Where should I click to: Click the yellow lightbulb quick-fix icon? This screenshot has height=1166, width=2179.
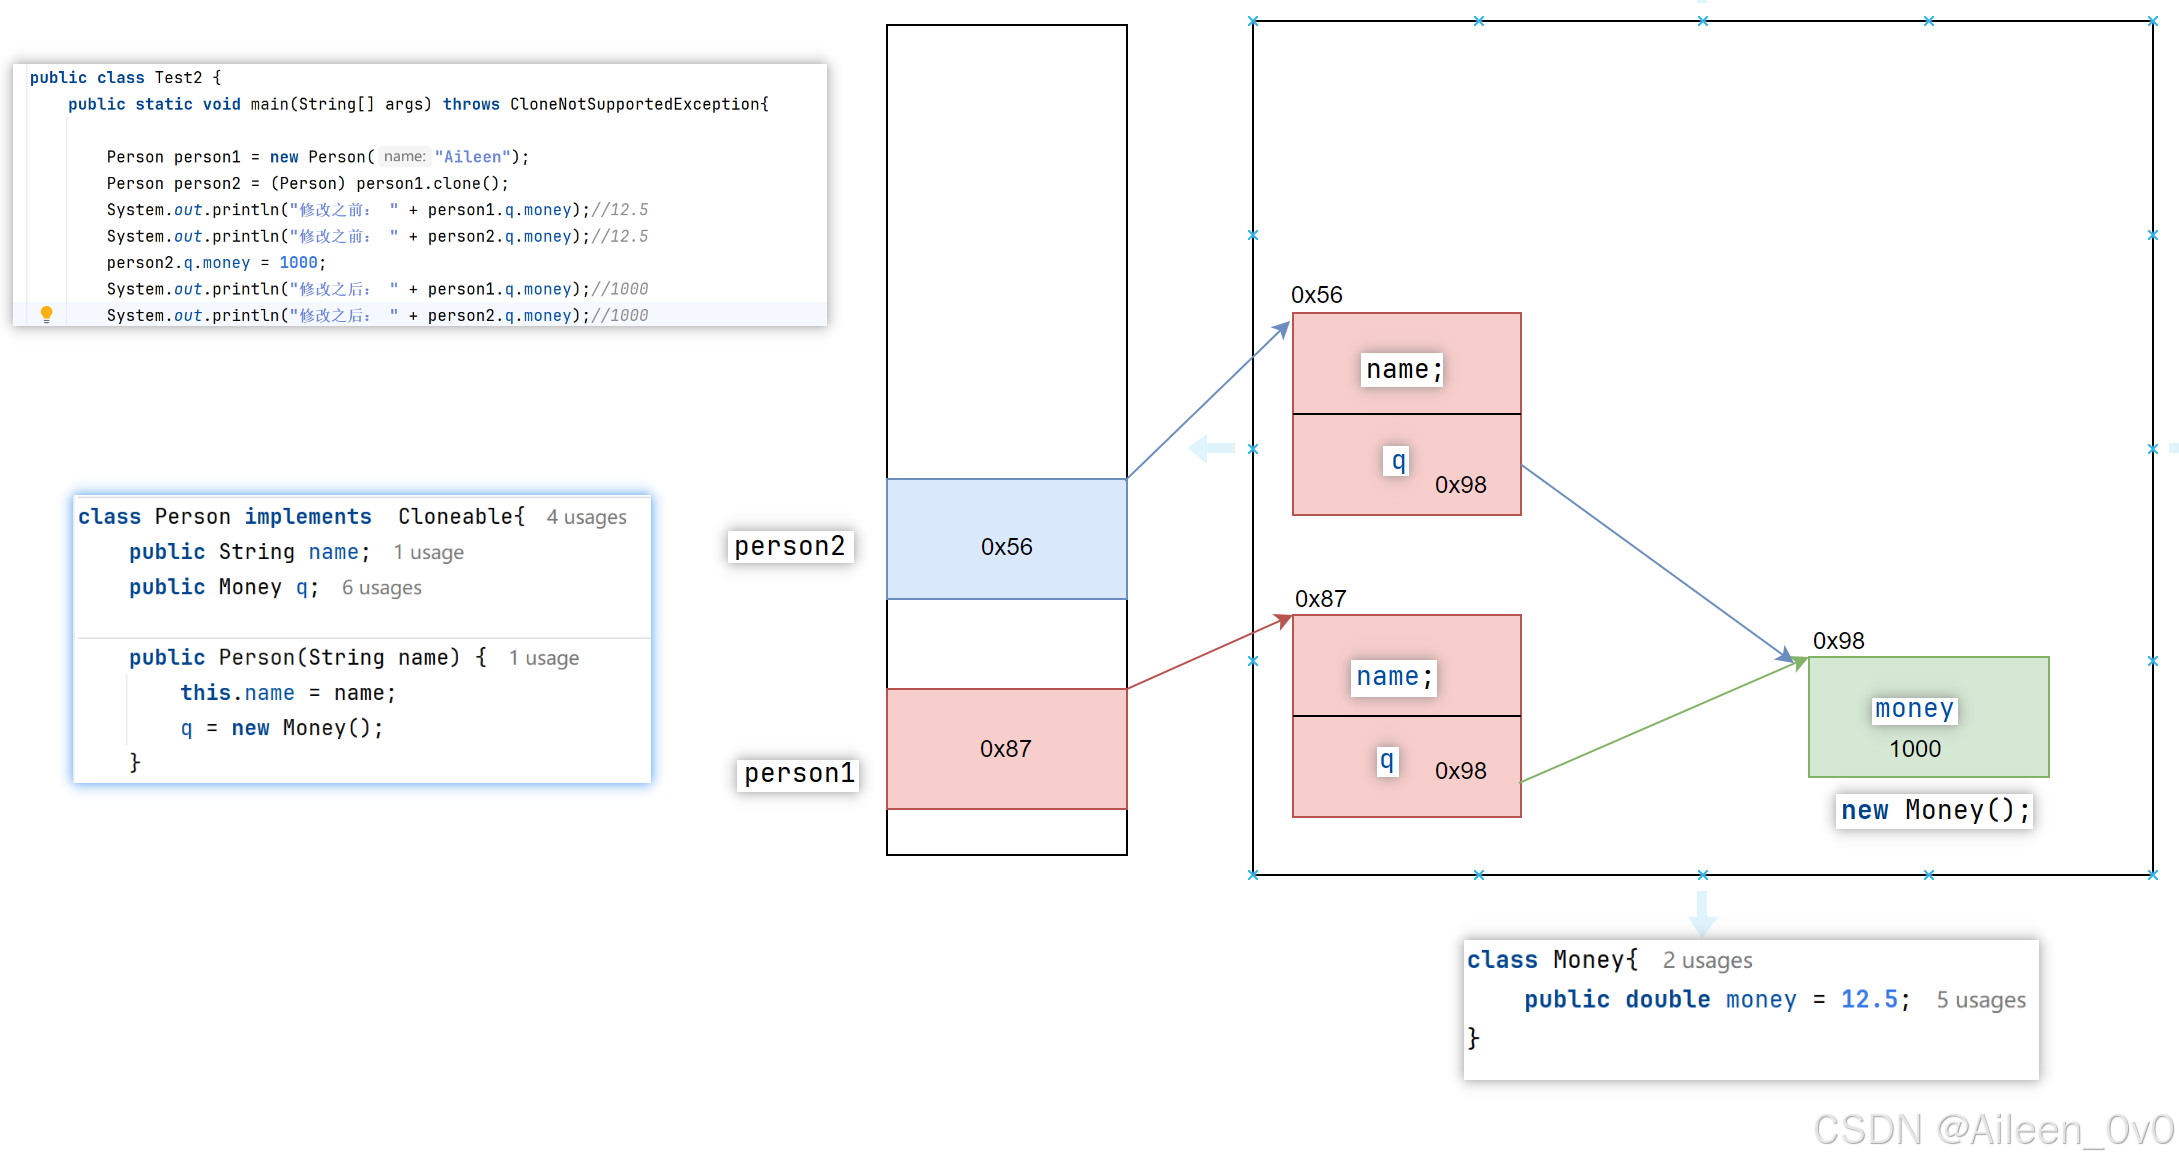click(x=46, y=314)
